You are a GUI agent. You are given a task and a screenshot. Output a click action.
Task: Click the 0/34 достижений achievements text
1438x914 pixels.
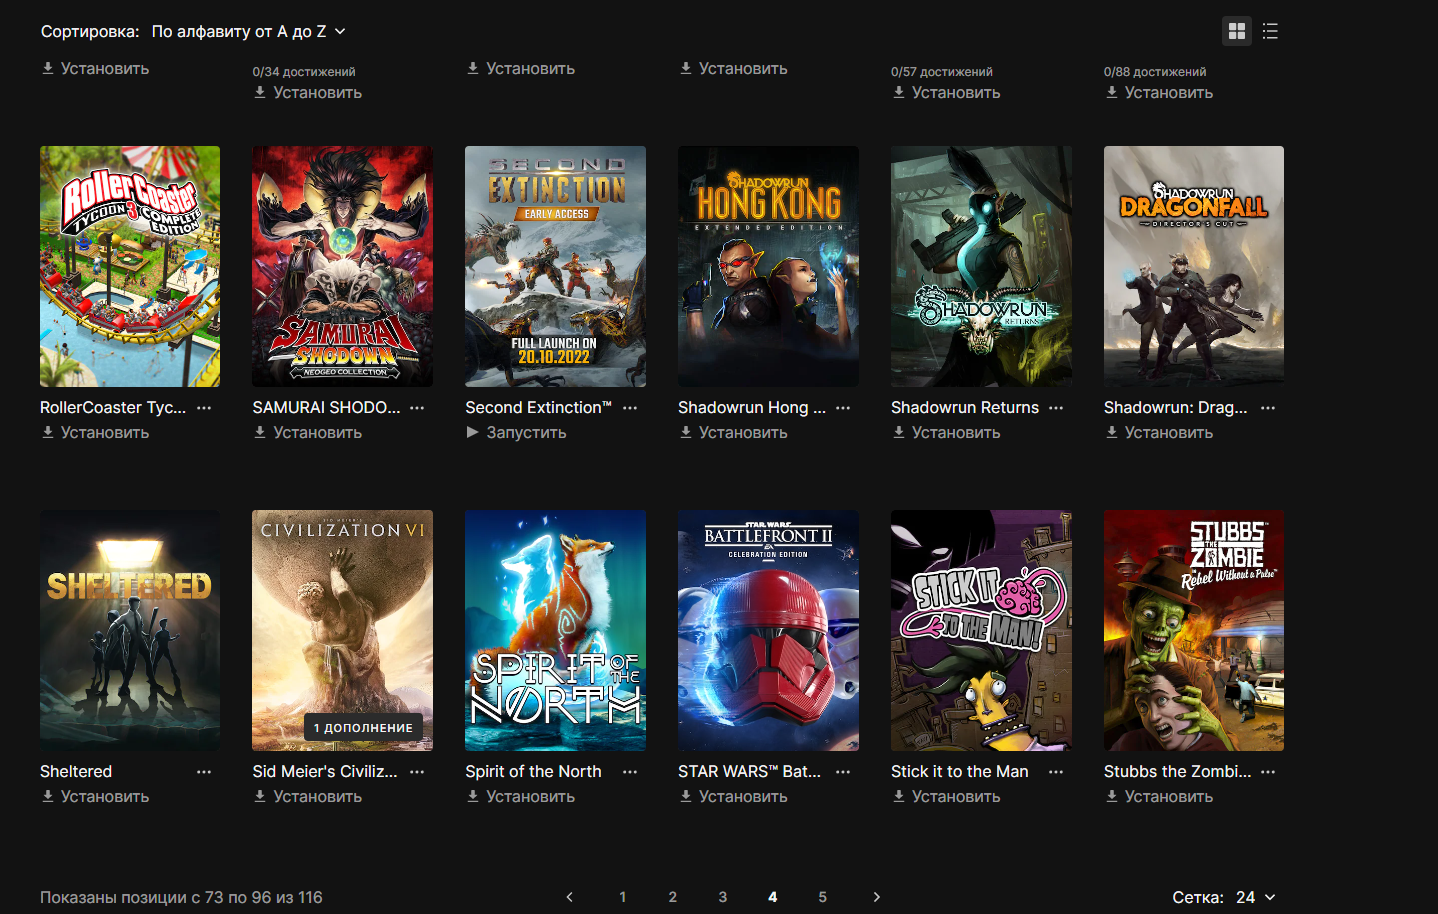coord(304,72)
